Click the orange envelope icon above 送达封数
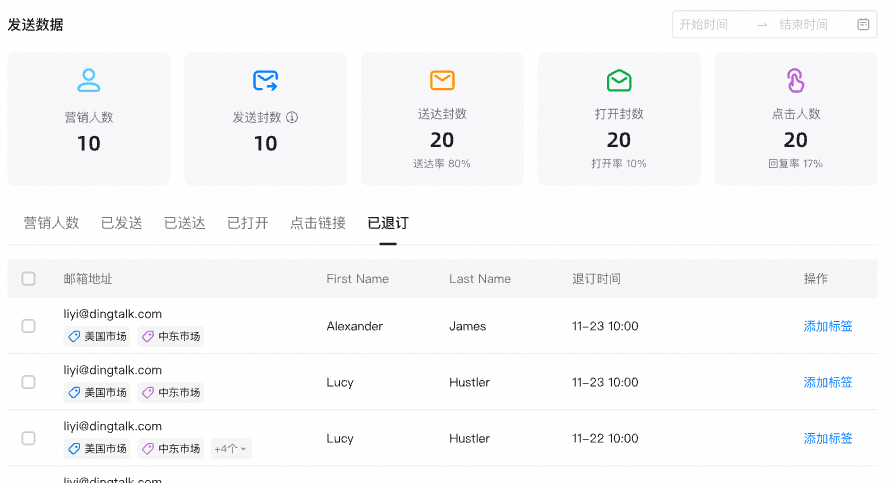 [442, 80]
